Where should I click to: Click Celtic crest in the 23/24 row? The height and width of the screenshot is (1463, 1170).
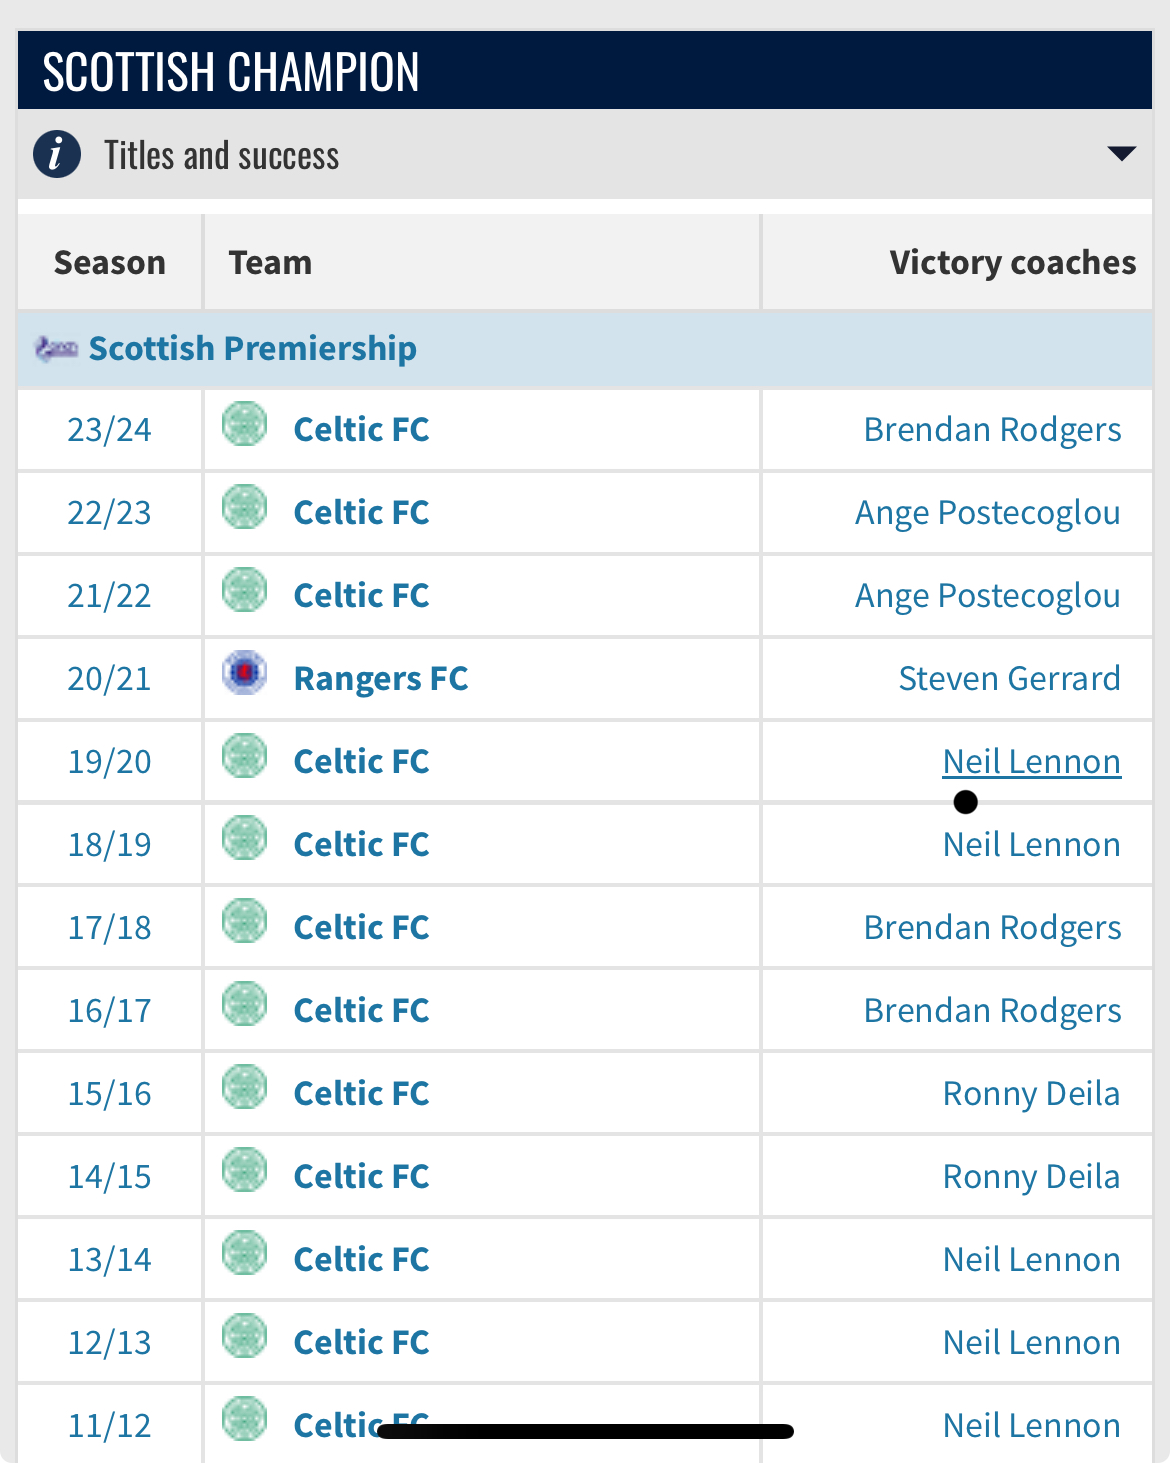(244, 424)
